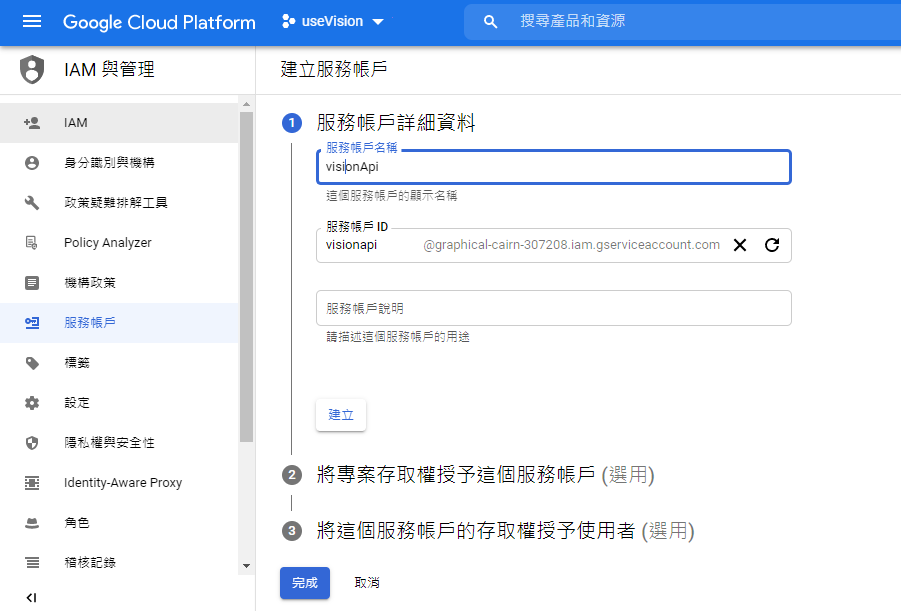The width and height of the screenshot is (901, 611).
Task: Click the sidebar scrollbar up arrow
Action: point(246,105)
